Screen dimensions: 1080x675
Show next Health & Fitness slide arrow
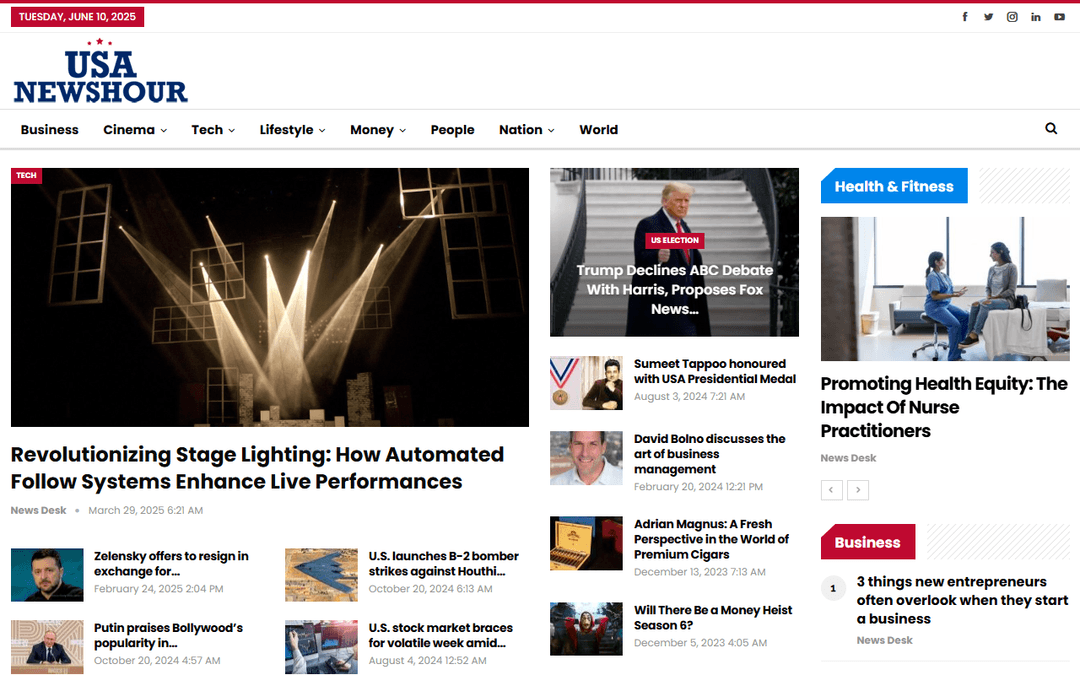tap(858, 490)
